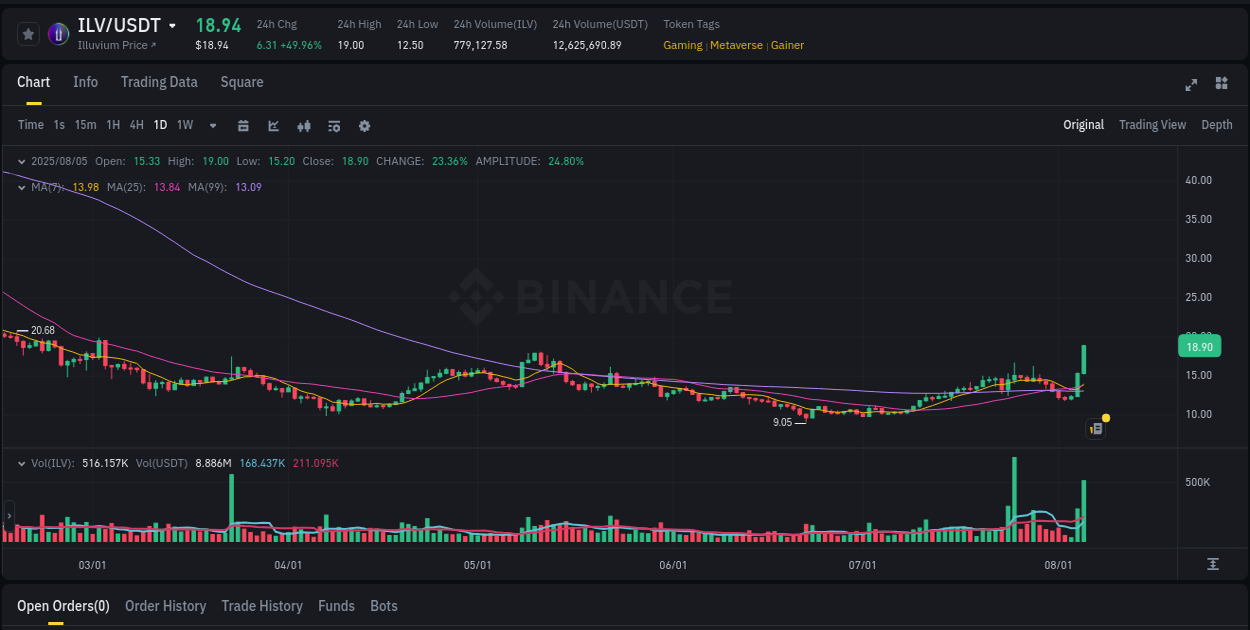The image size is (1250, 630).
Task: Switch to Trading View chart mode
Action: pyautogui.click(x=1152, y=125)
